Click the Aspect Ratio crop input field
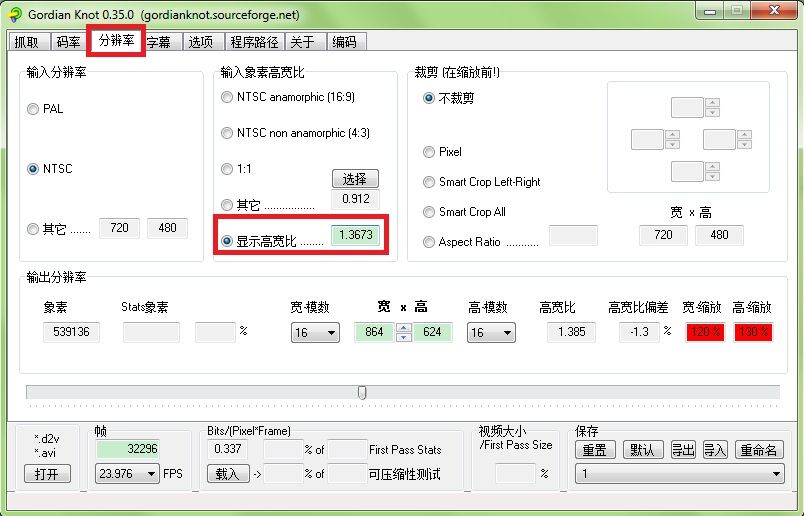 (573, 235)
